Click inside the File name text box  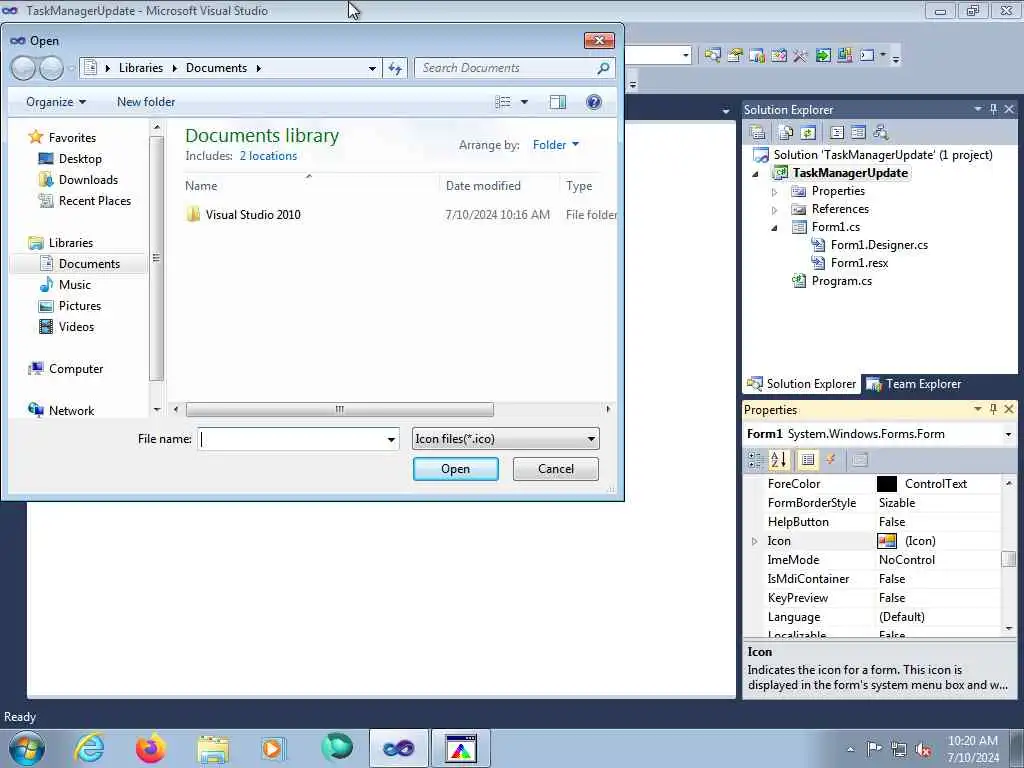point(291,439)
